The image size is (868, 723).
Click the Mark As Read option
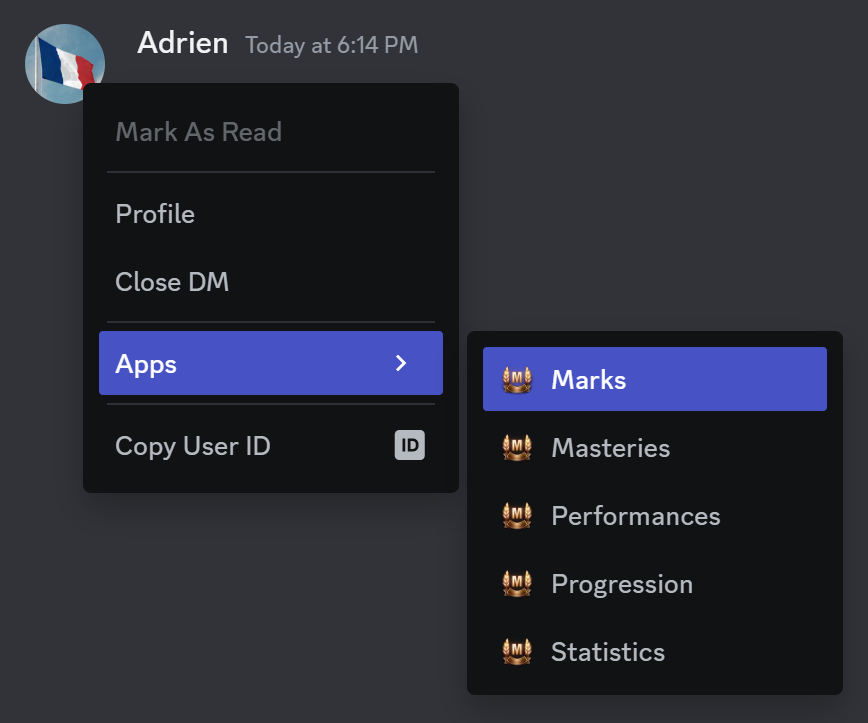[198, 132]
